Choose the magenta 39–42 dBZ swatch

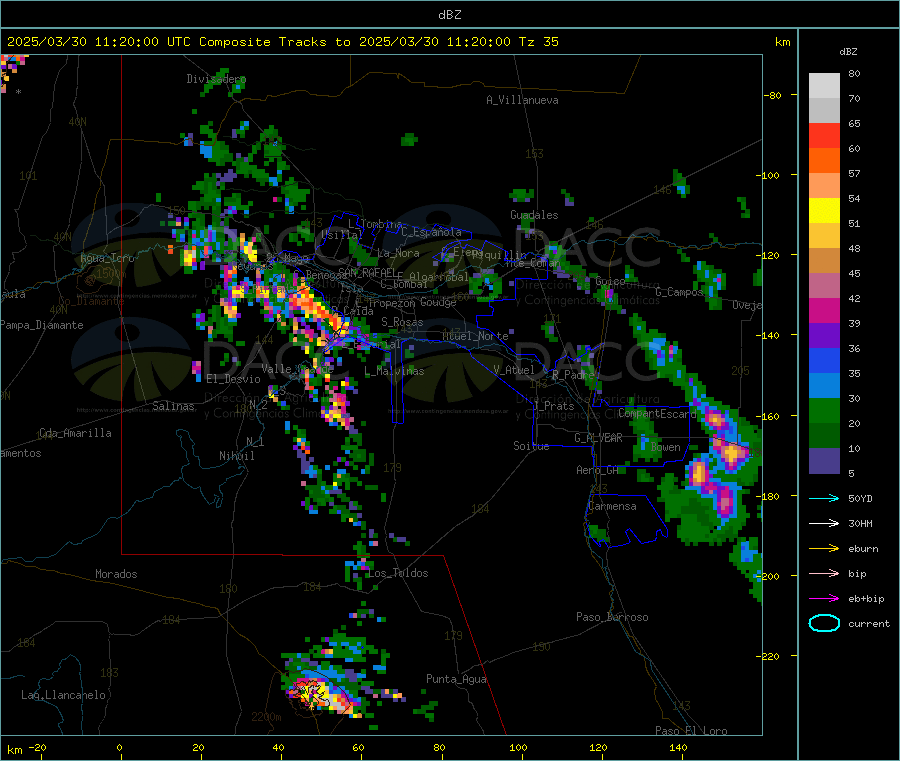click(824, 310)
